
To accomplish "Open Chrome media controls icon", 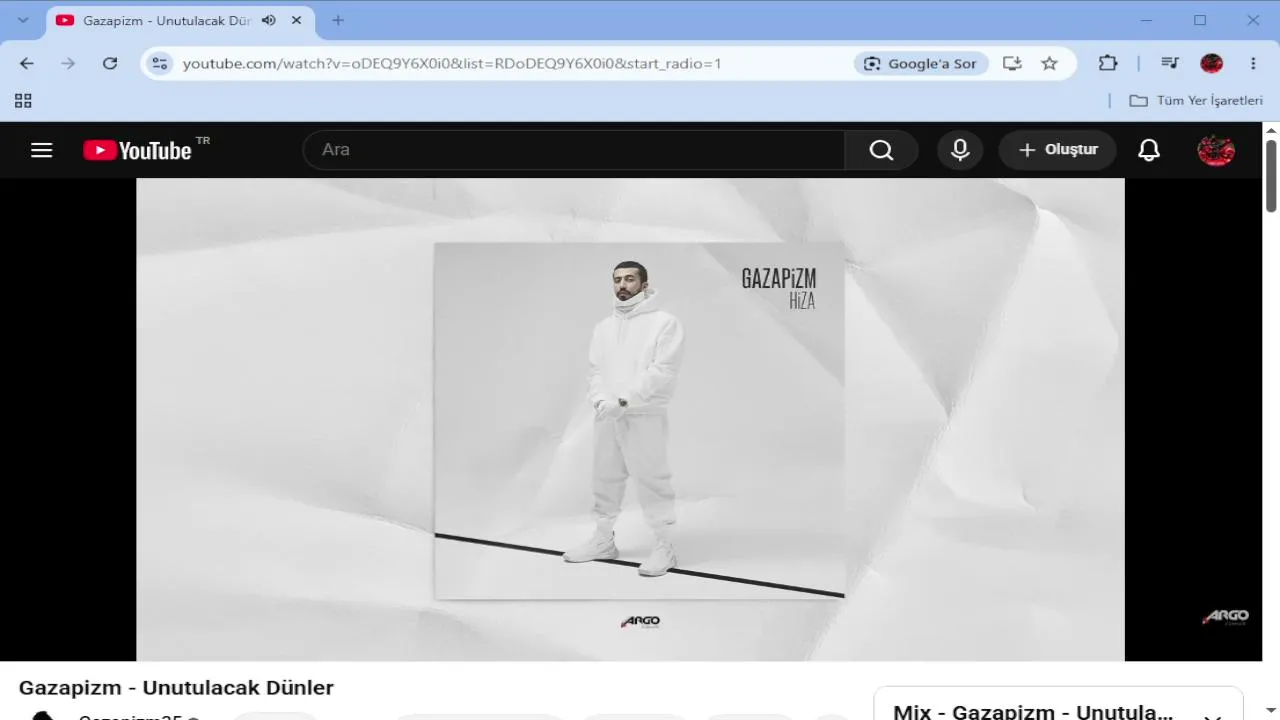I will (x=1170, y=63).
